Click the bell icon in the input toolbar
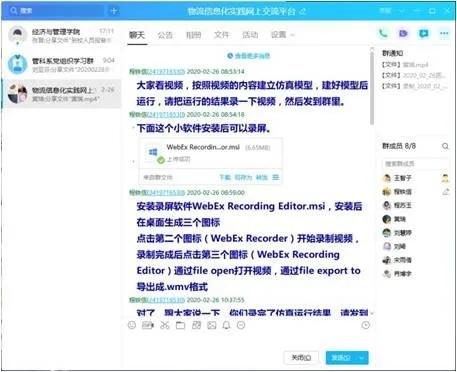The width and height of the screenshot is (457, 372). pos(226,325)
